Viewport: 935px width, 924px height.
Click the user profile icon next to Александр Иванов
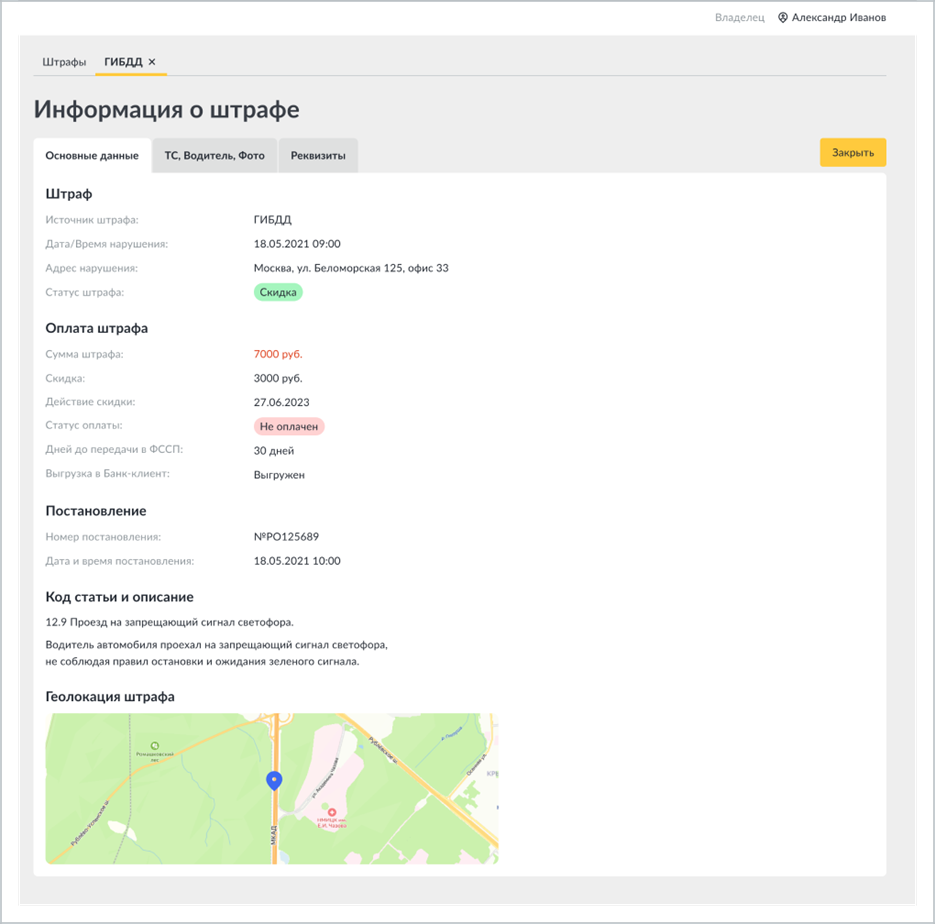[x=782, y=17]
